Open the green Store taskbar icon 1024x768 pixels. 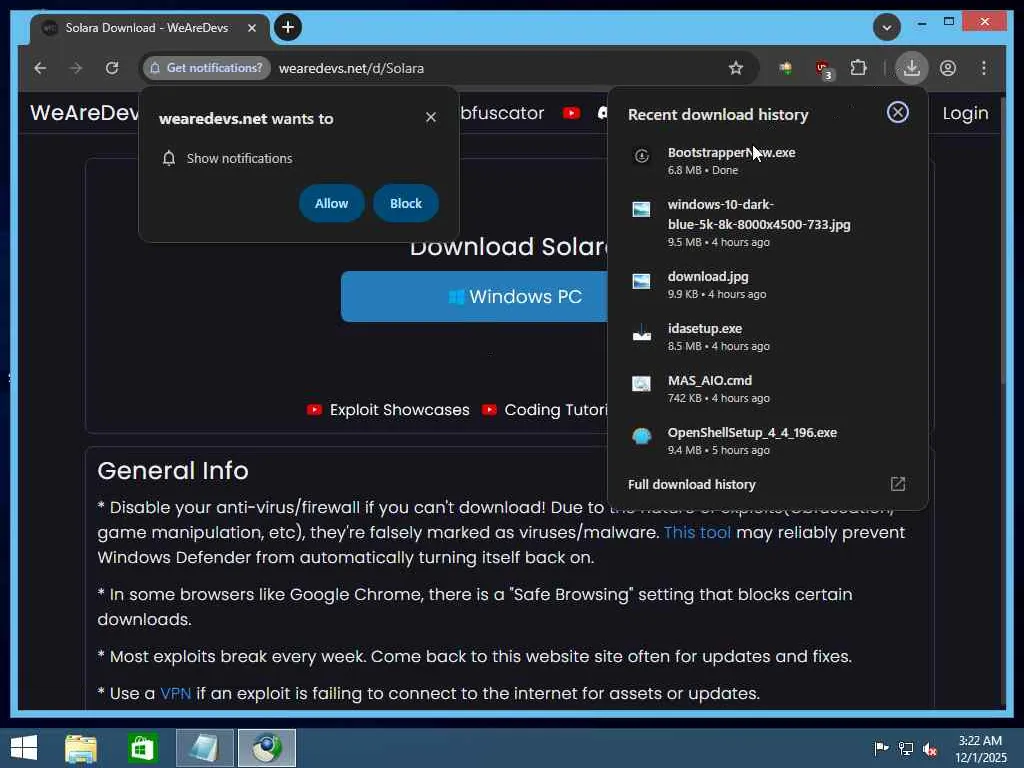(x=142, y=748)
